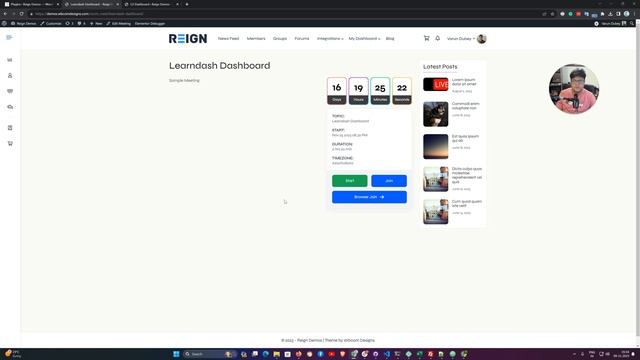Screen dimensions: 640x360
Task: Reload the page with the browser refresh button
Action: click(22, 14)
